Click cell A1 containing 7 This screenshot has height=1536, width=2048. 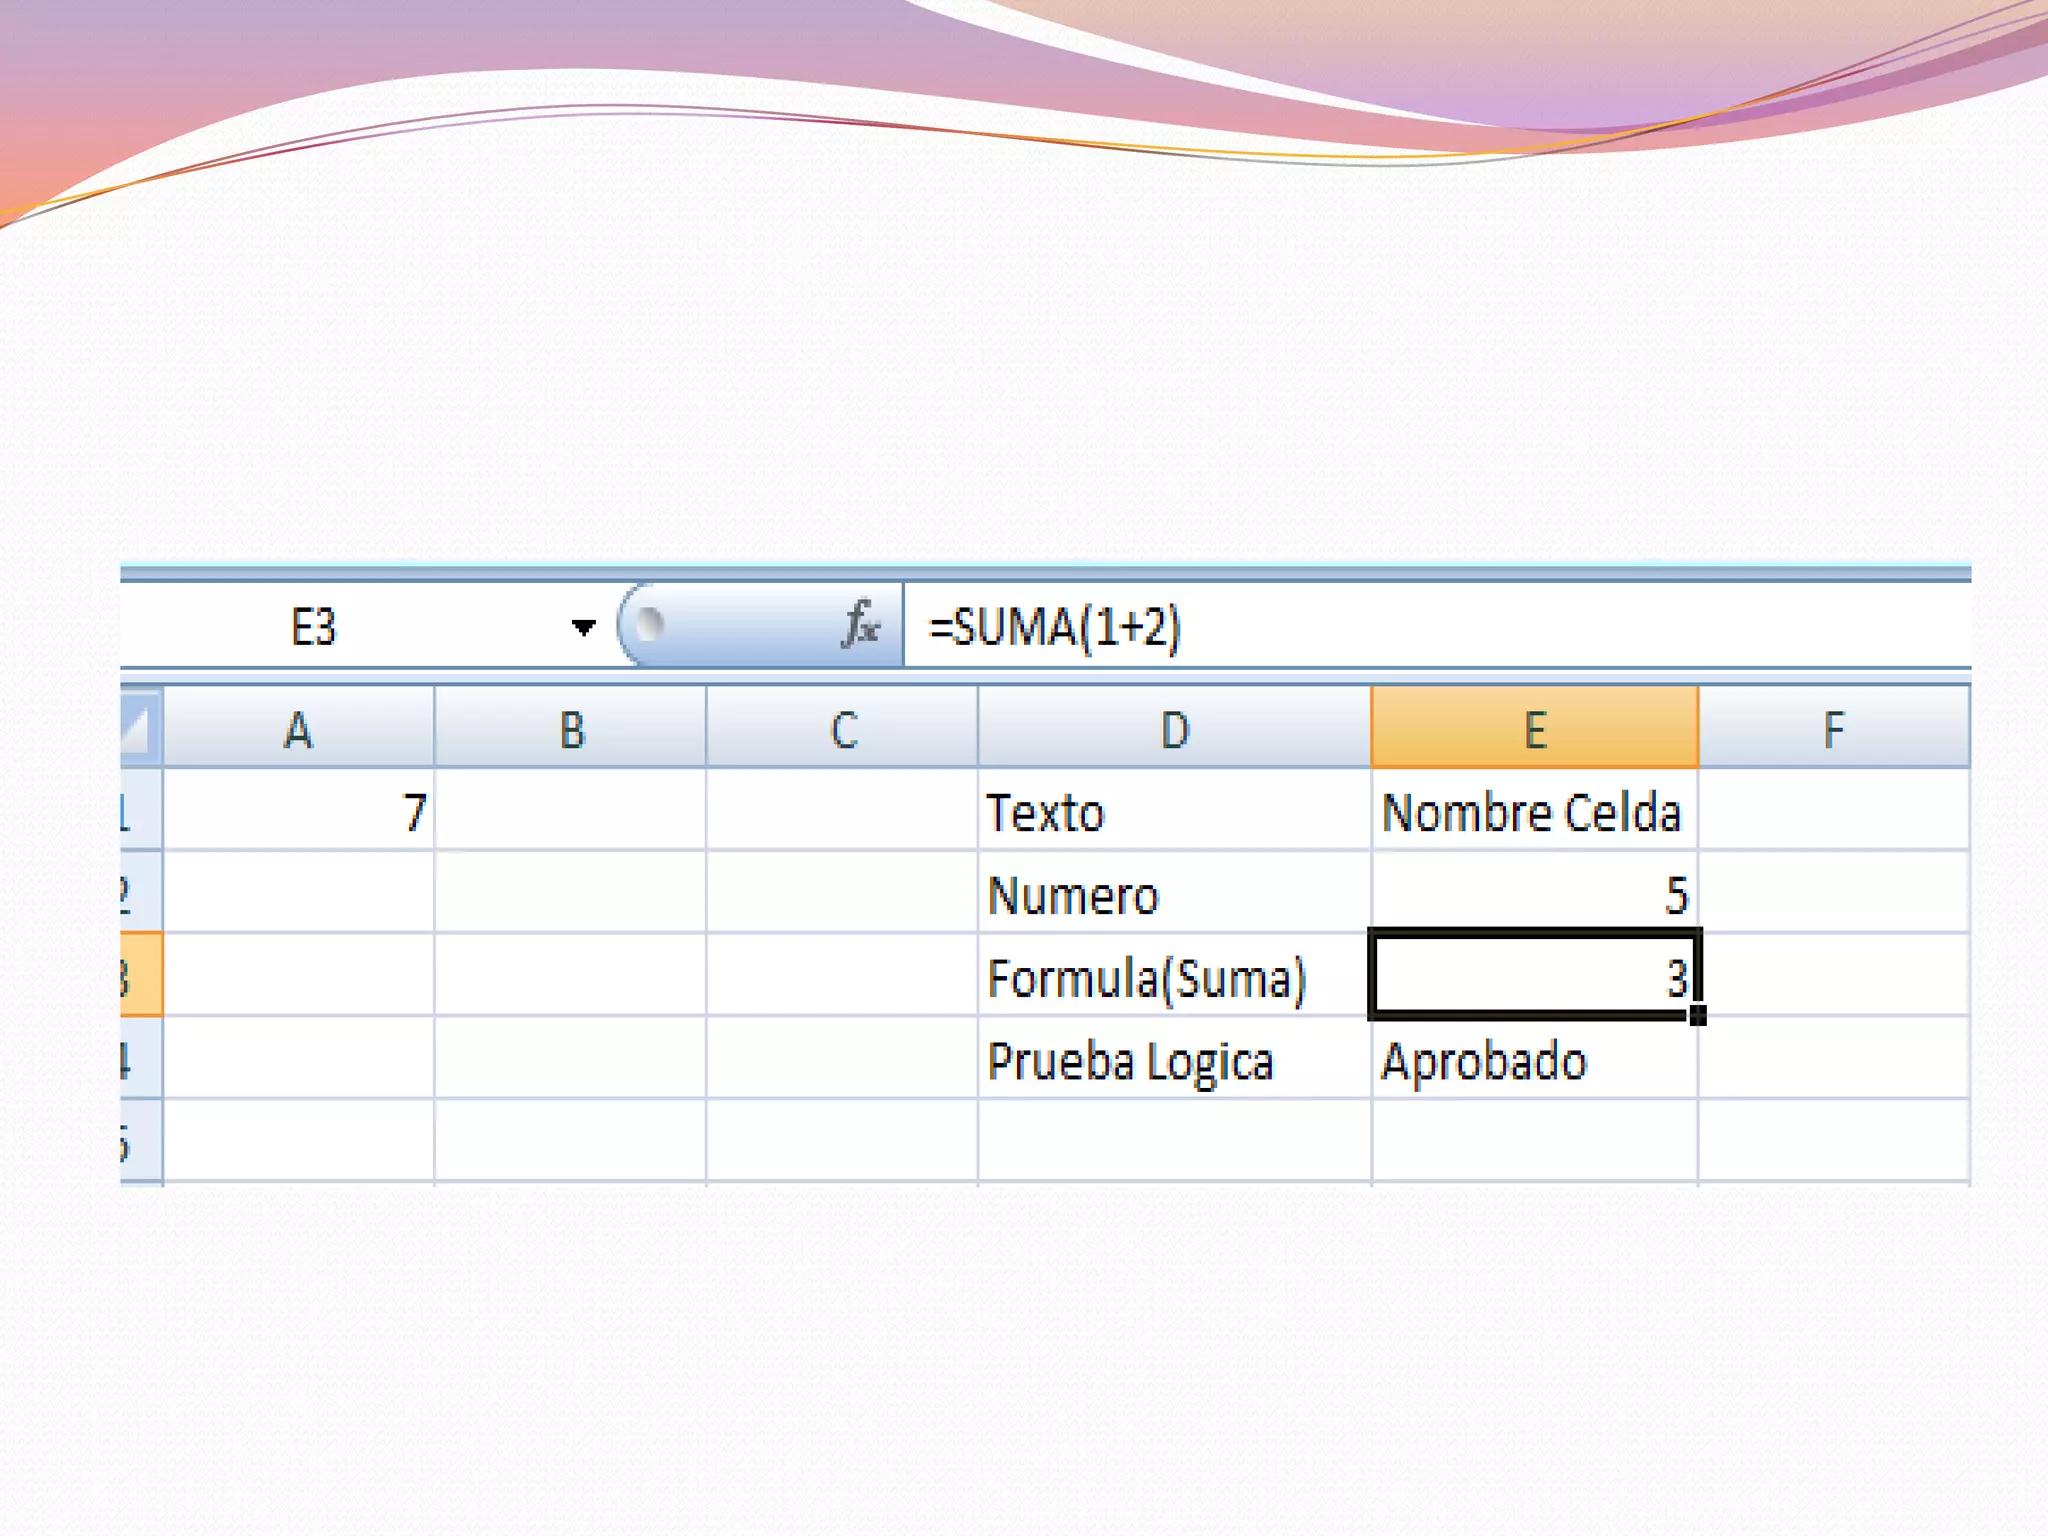298,811
